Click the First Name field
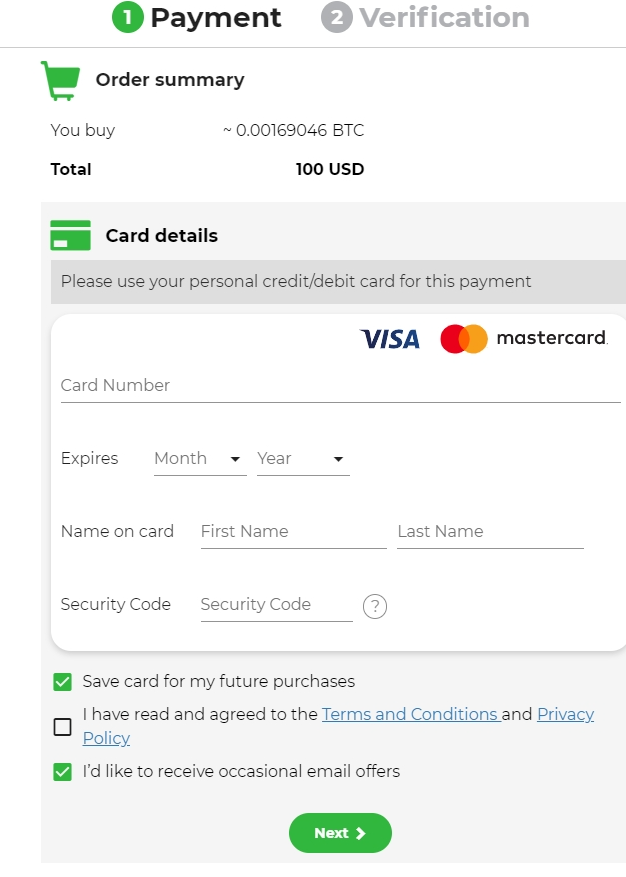 294,532
